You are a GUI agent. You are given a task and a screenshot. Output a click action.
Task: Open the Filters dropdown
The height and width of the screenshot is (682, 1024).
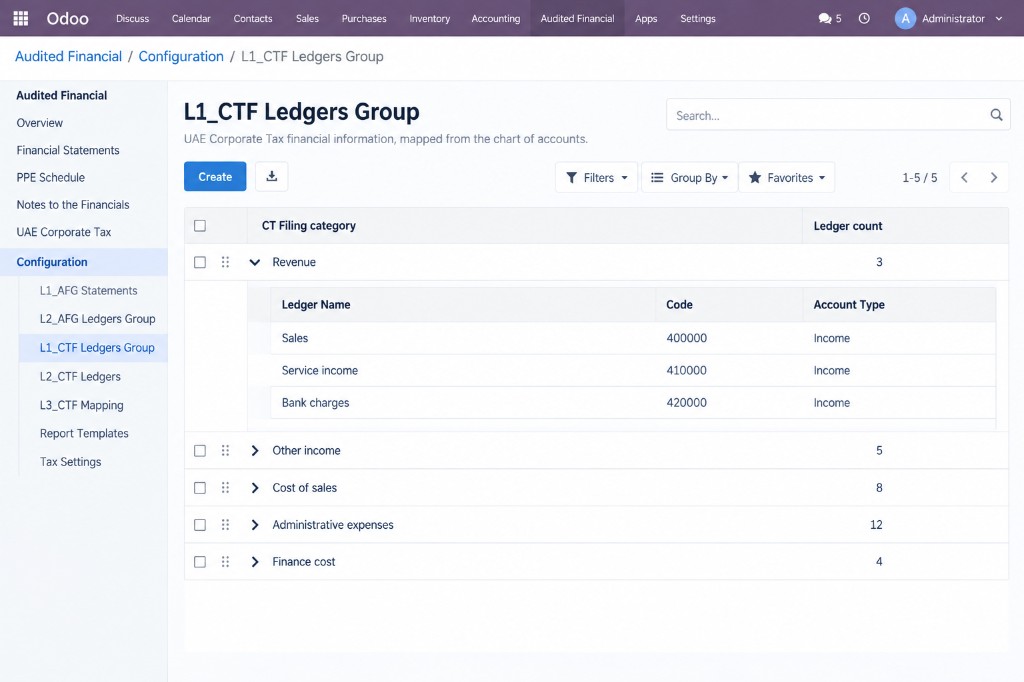click(596, 178)
